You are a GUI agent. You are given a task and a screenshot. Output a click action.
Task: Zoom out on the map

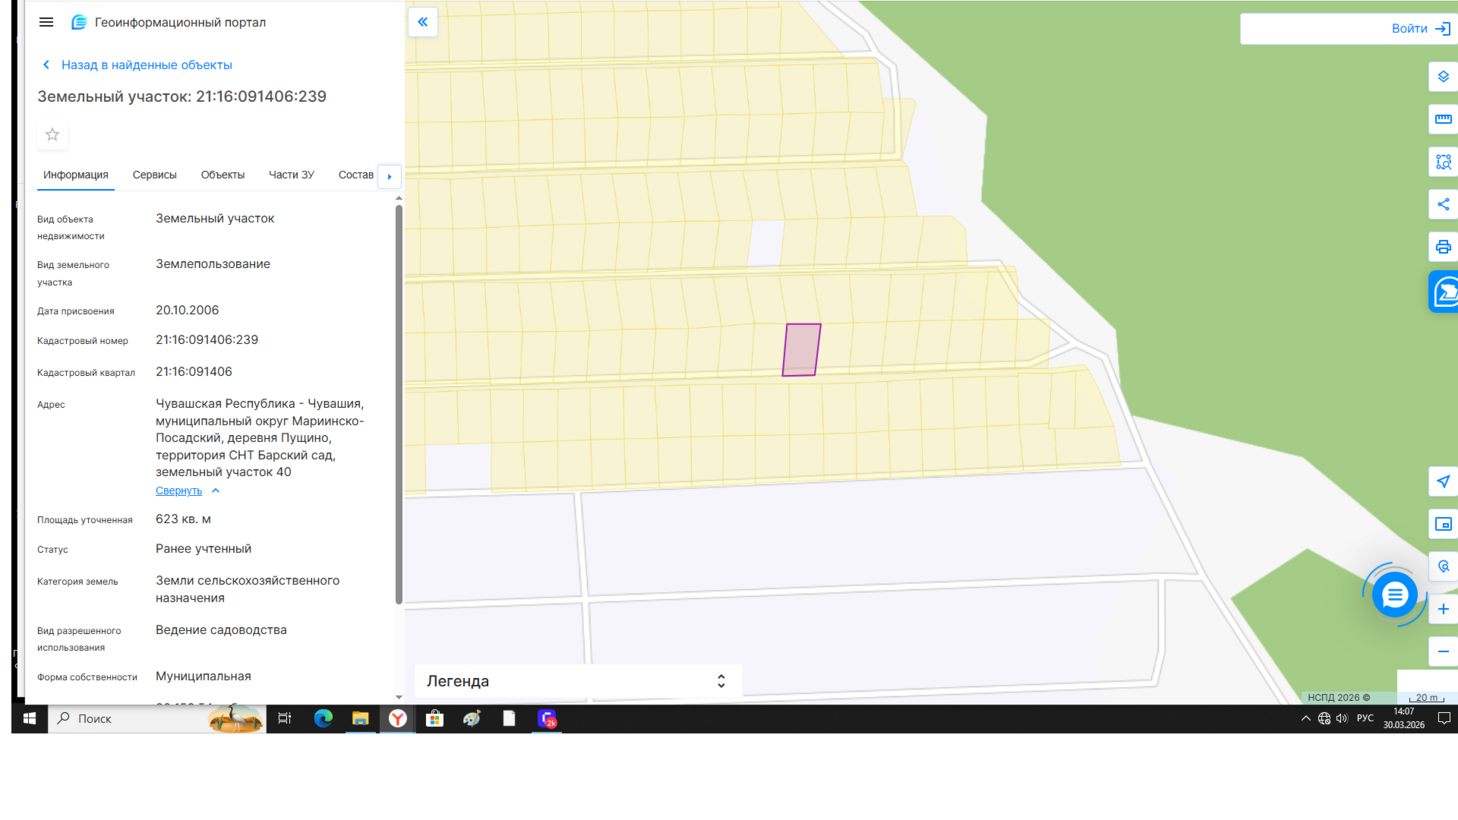click(x=1442, y=652)
